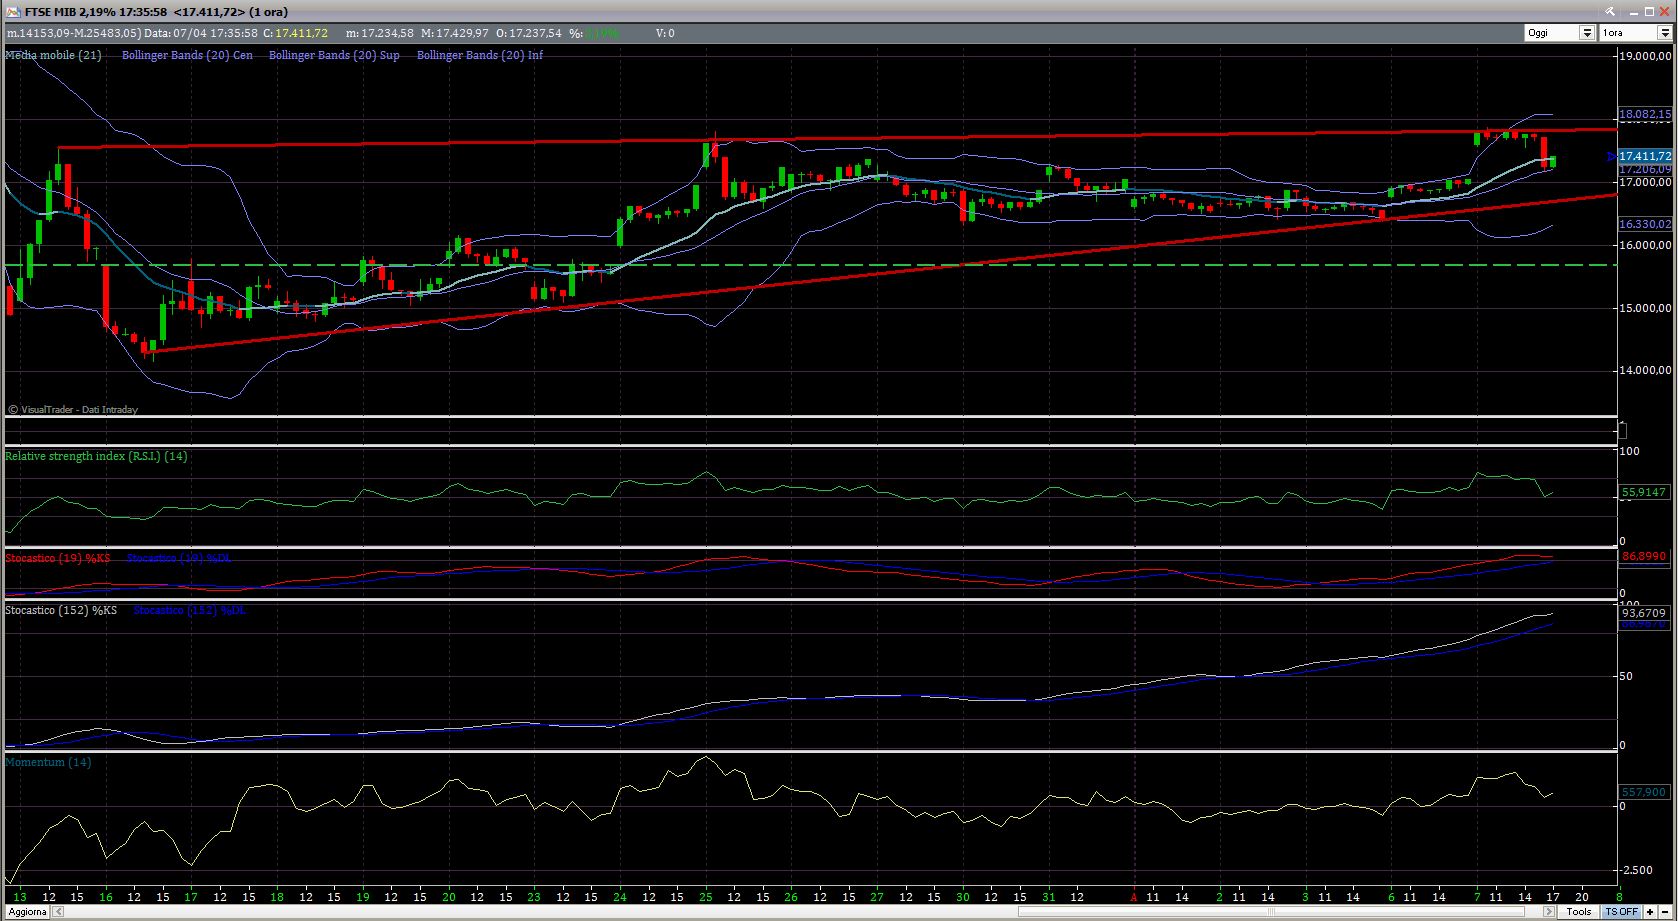The width and height of the screenshot is (1678, 921).
Task: Click the V: 0 volume field
Action: click(665, 33)
